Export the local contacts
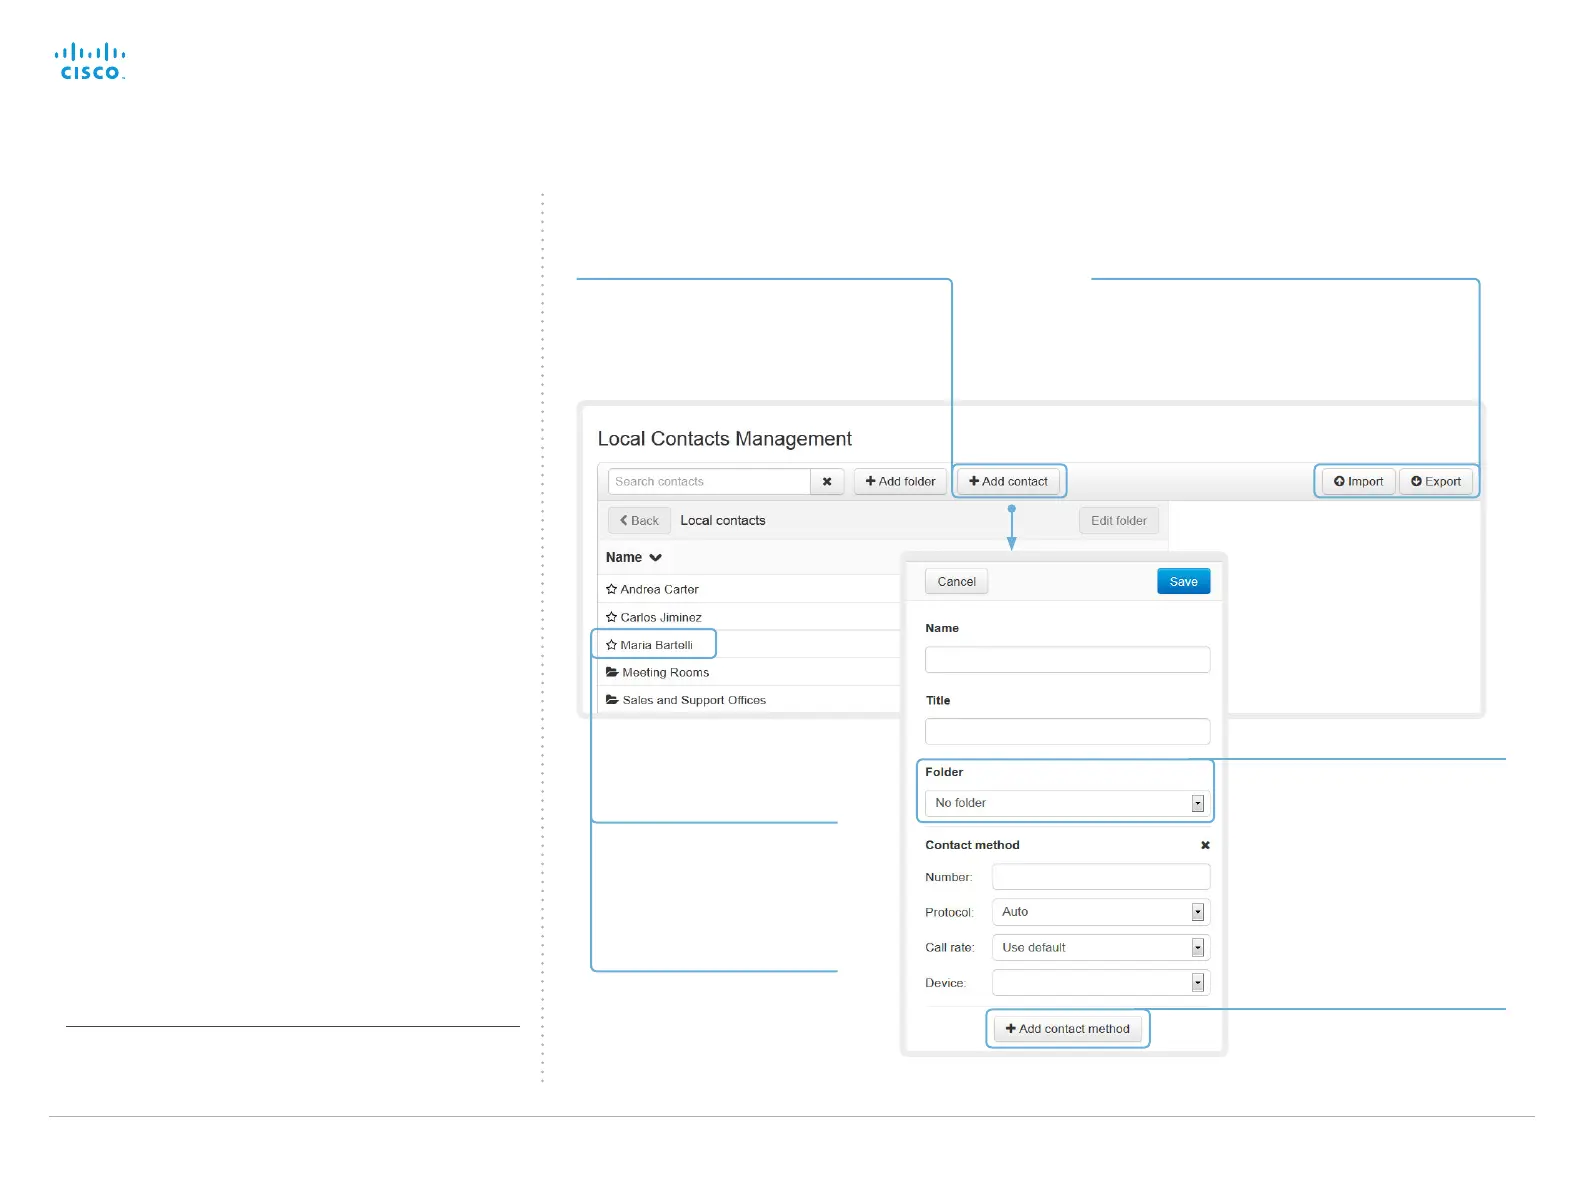Screen dimensions: 1584x1191 tap(1435, 482)
